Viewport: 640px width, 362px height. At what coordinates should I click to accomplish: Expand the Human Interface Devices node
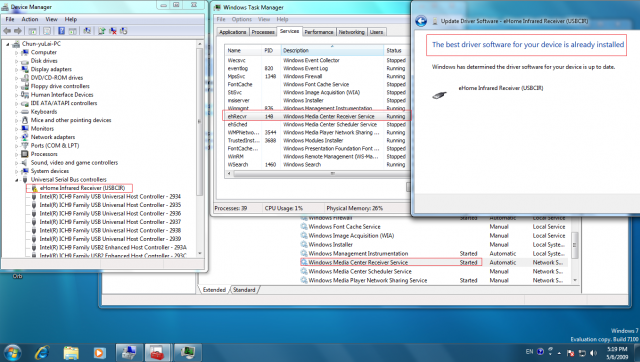coord(17,95)
